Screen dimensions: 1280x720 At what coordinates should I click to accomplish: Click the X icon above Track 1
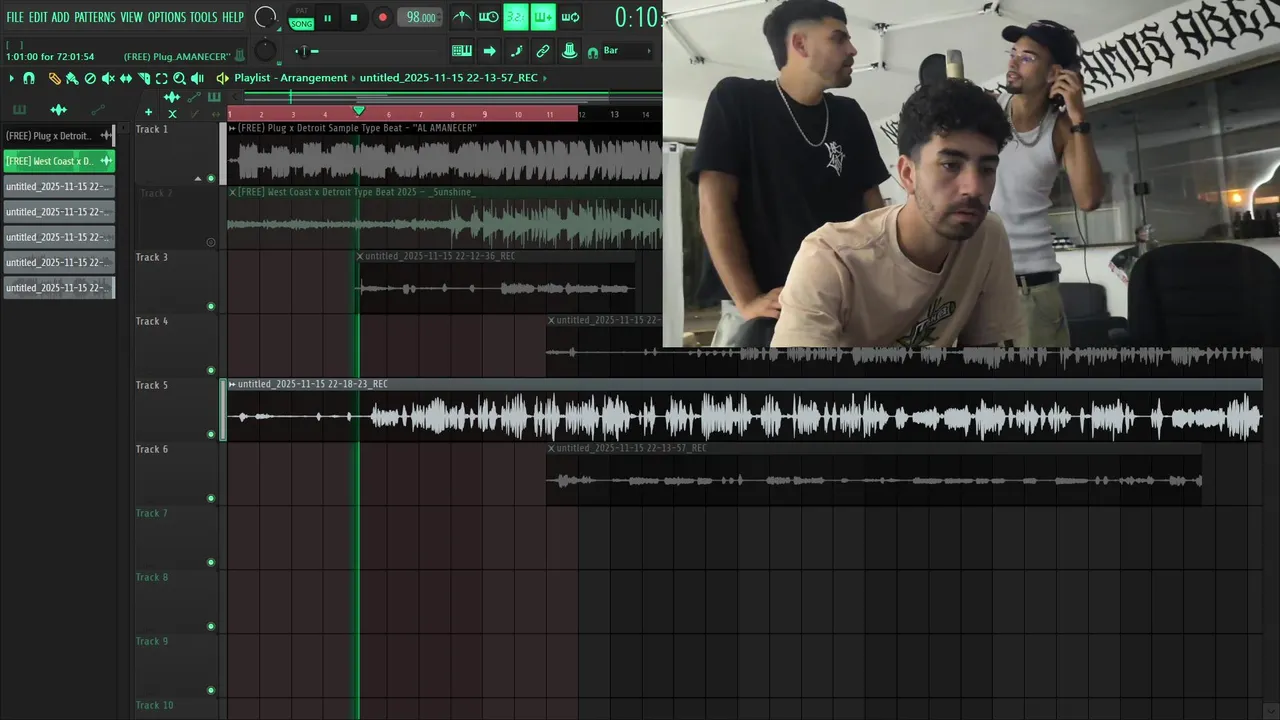click(172, 113)
